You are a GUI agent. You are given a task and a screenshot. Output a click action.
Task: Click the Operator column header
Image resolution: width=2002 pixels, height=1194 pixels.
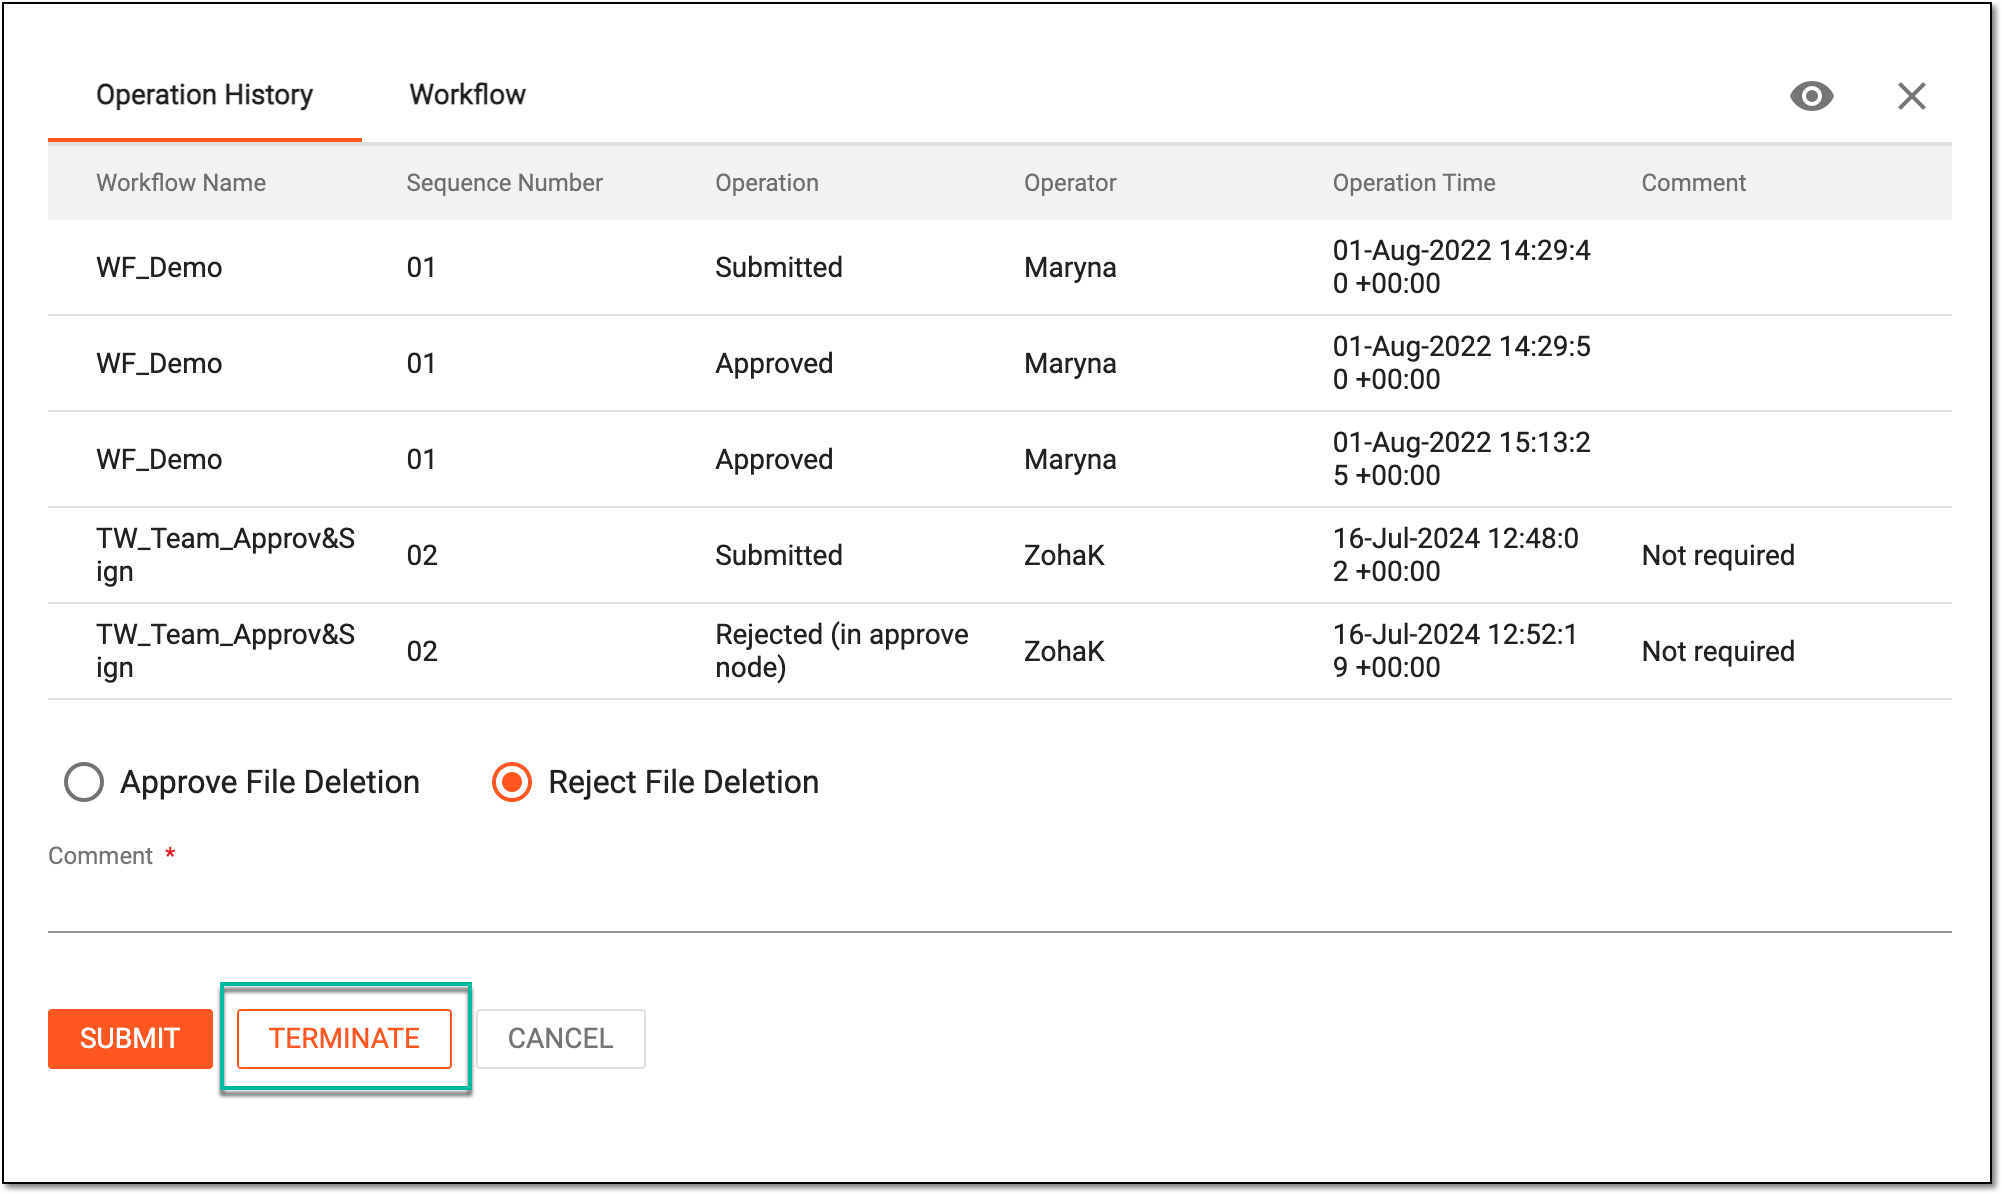click(x=1070, y=183)
